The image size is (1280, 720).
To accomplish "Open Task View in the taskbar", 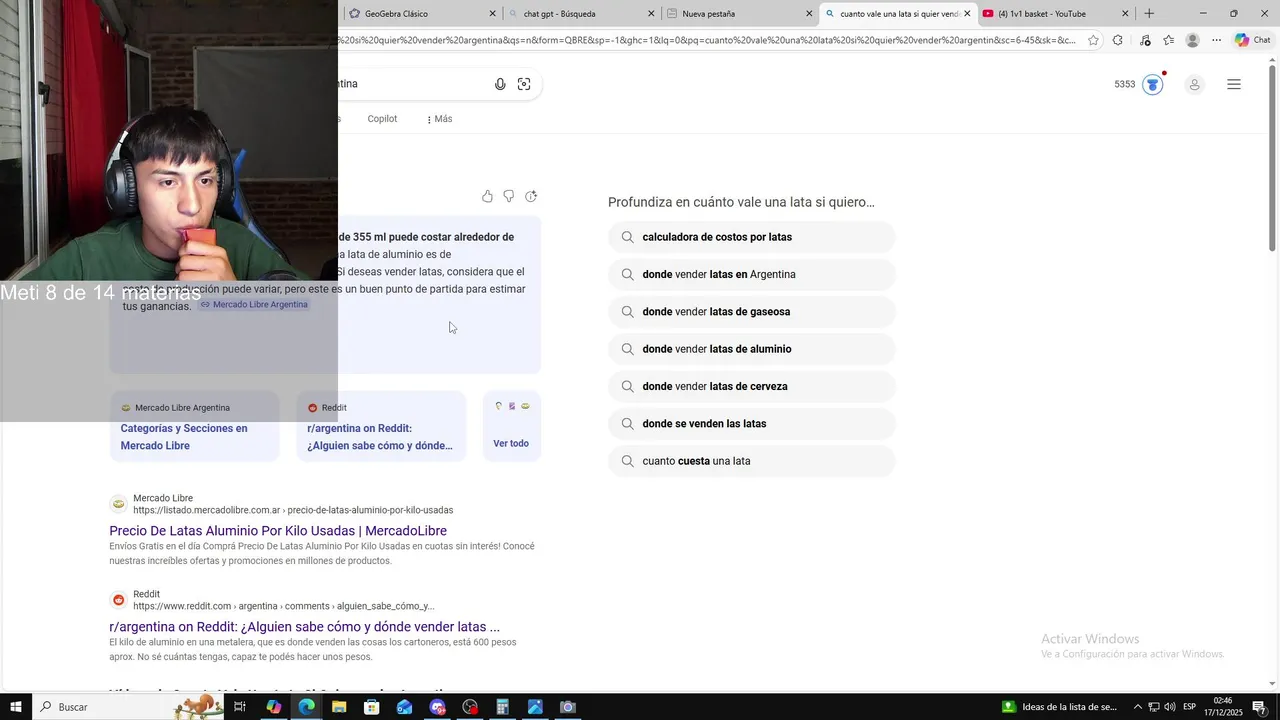I will pyautogui.click(x=240, y=707).
